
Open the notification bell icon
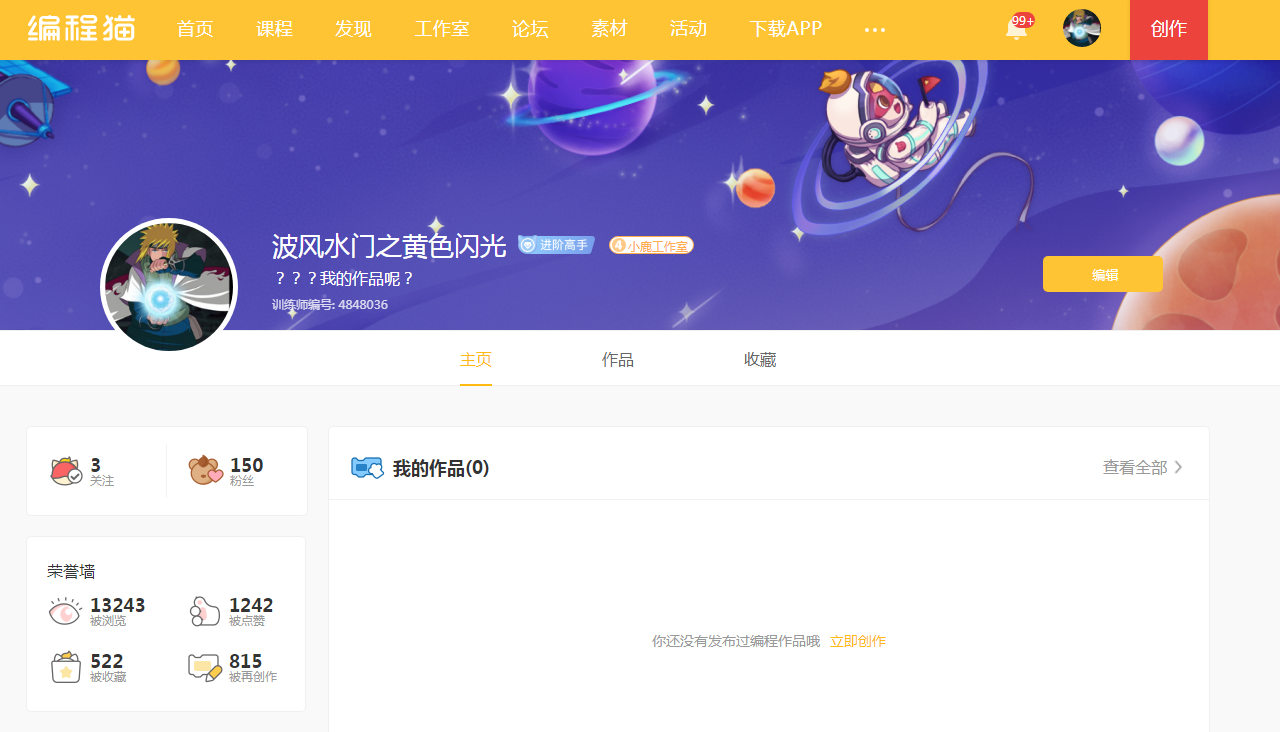pos(1016,28)
